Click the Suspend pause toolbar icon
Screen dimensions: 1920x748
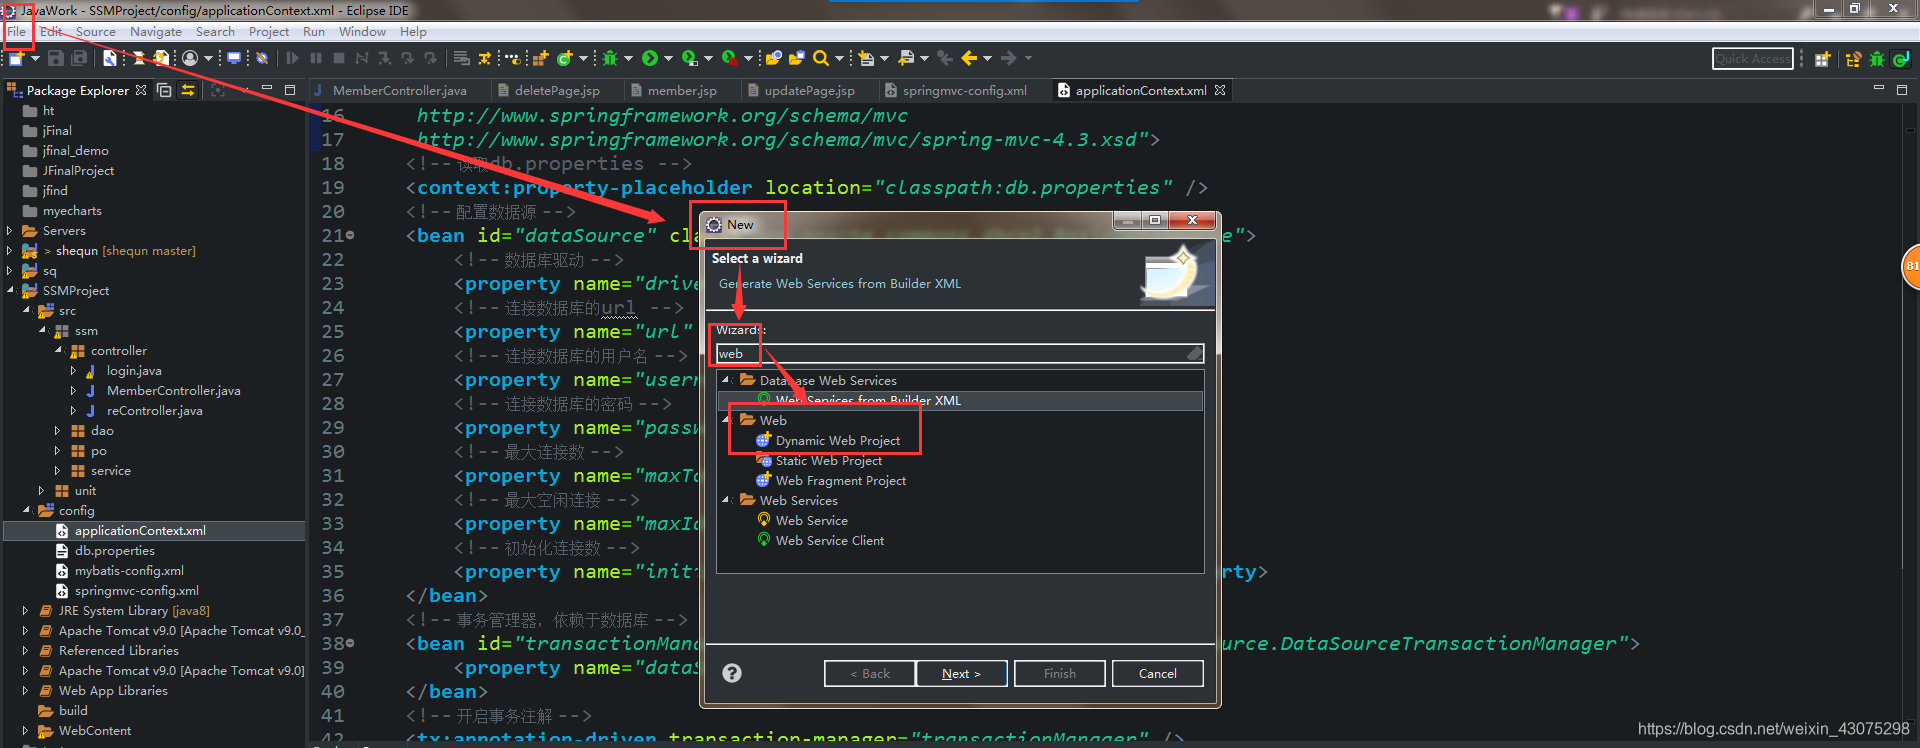(x=316, y=58)
